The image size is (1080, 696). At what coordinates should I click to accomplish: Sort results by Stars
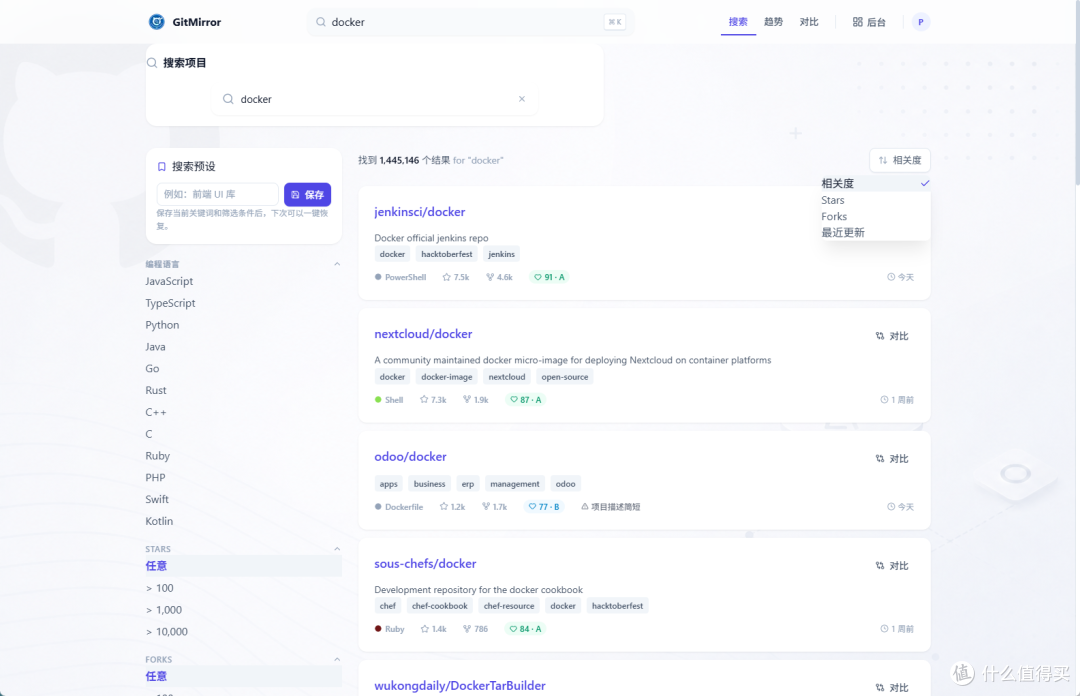coord(875,200)
